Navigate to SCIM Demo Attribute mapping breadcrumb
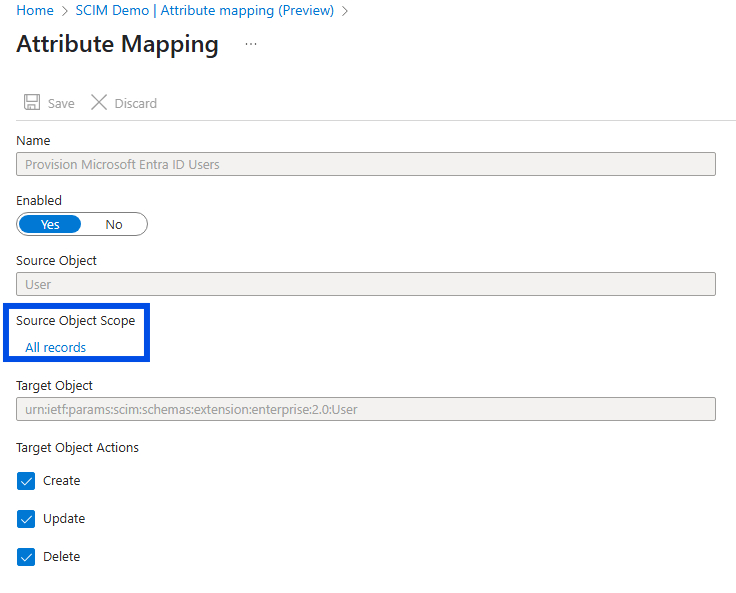The width and height of the screenshot is (736, 593). coord(205,11)
